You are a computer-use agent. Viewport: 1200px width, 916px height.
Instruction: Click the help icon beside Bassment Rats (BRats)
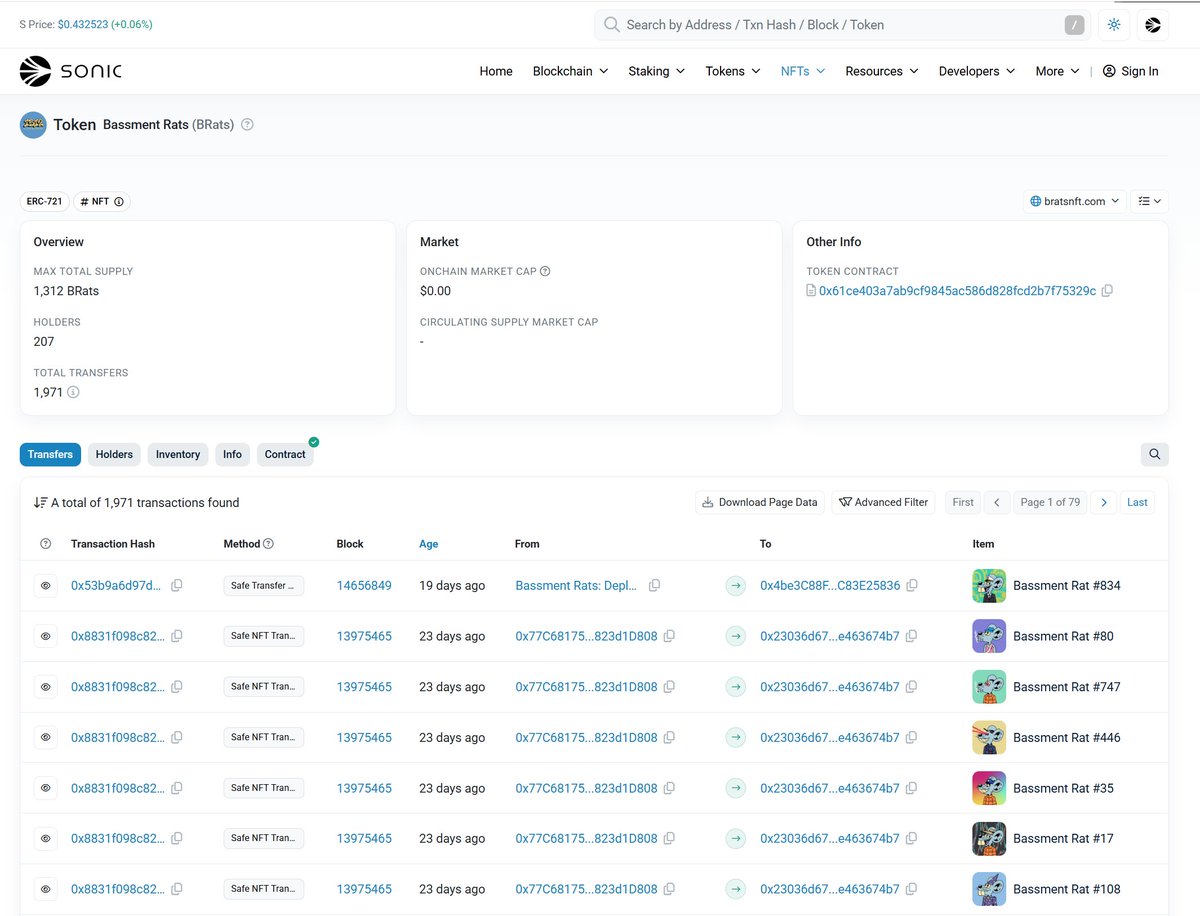tap(247, 125)
